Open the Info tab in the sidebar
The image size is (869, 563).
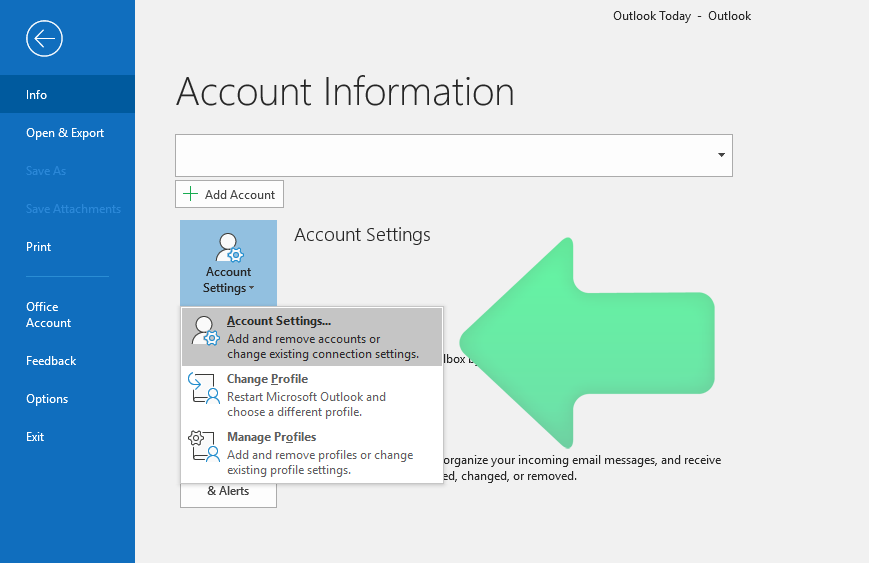point(67,94)
